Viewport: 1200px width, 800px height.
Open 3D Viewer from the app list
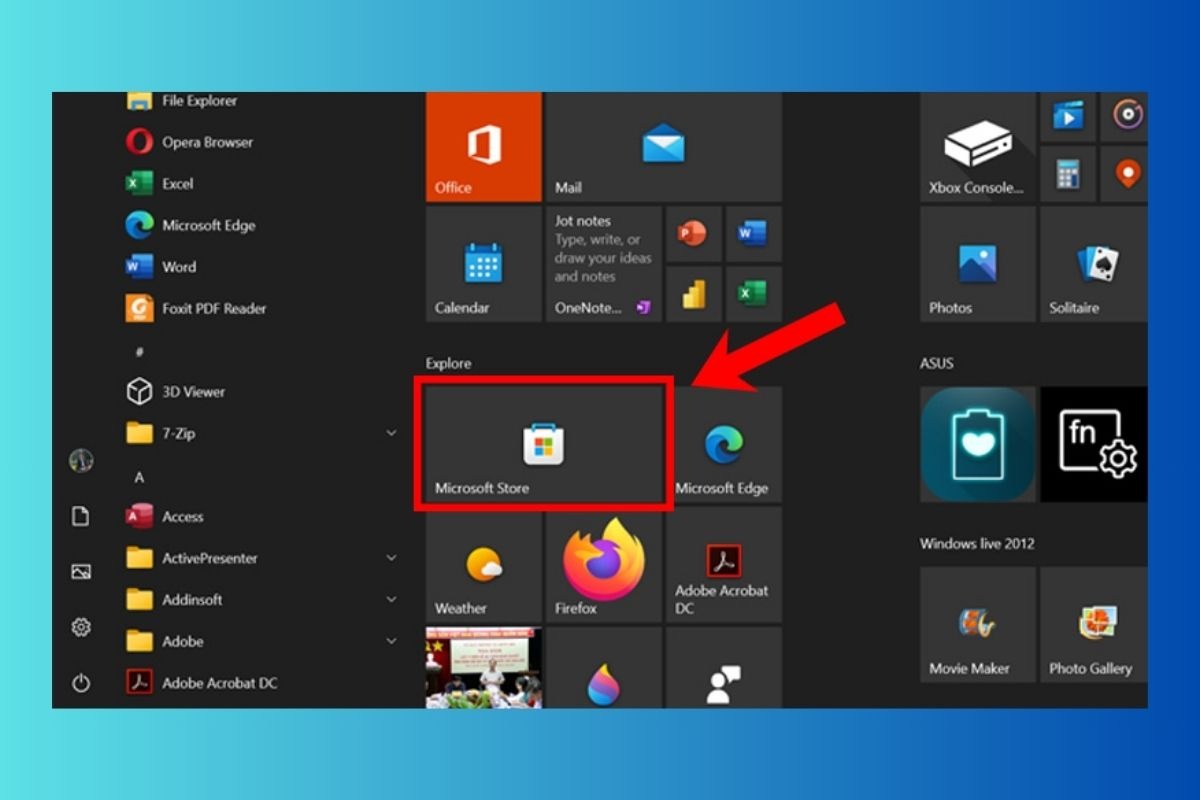262,392
